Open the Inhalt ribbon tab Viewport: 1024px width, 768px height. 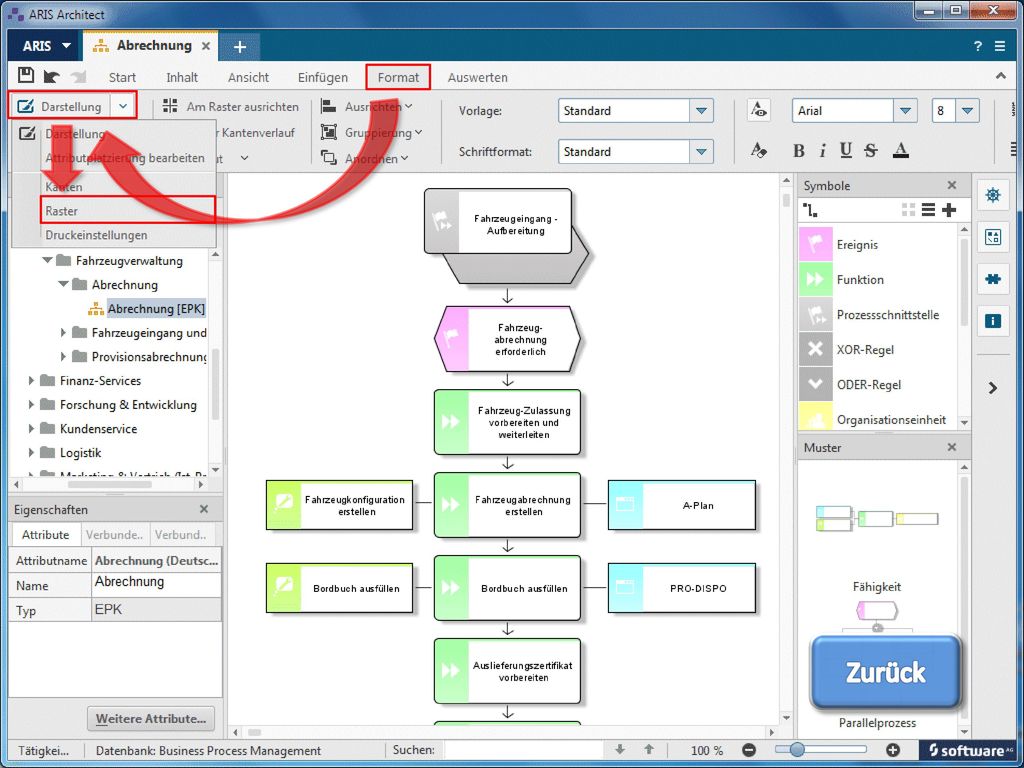[x=182, y=77]
